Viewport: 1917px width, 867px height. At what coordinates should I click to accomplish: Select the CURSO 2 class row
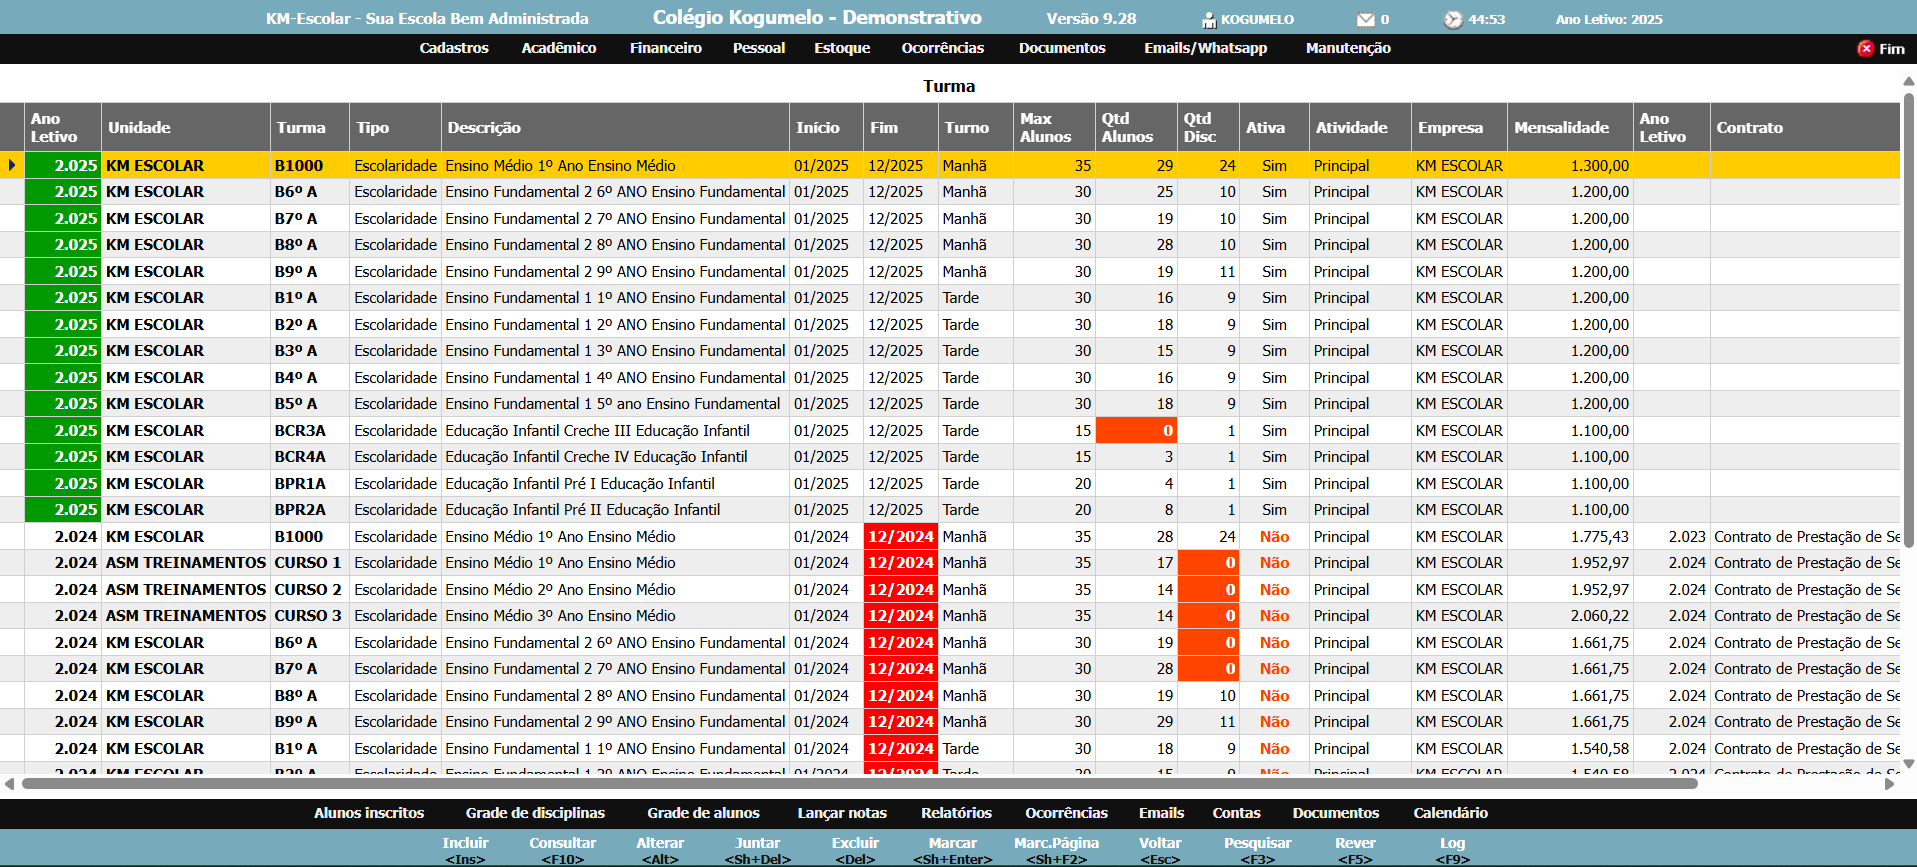[308, 590]
